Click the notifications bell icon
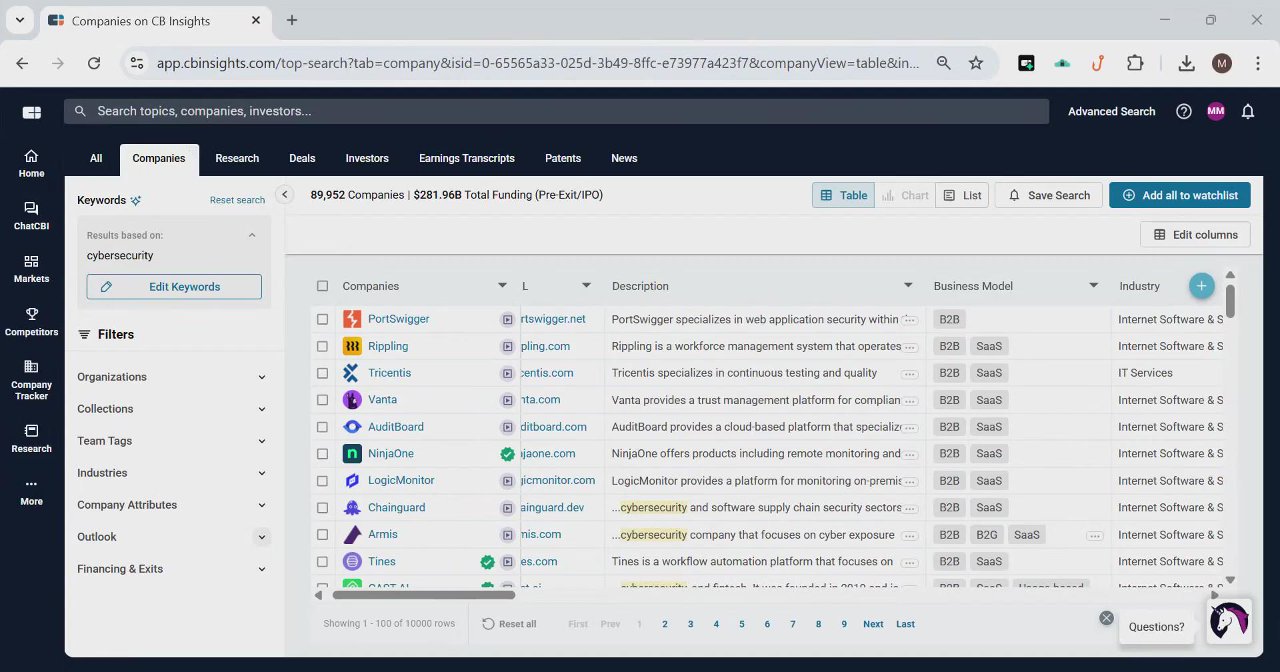This screenshot has height=672, width=1280. point(1248,111)
